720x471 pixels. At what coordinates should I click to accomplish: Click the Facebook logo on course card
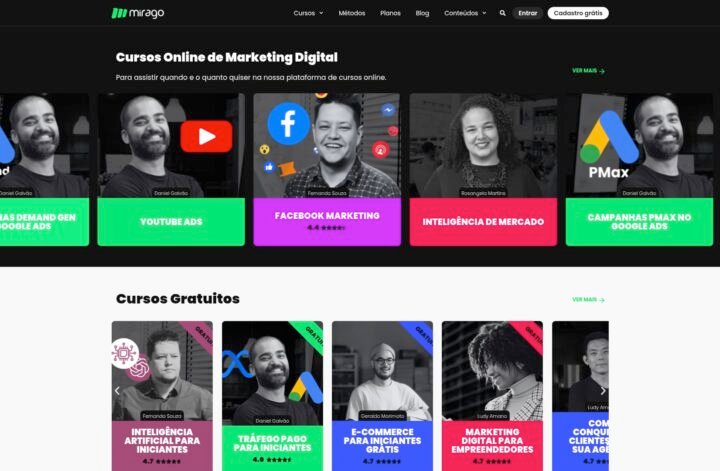click(x=289, y=123)
